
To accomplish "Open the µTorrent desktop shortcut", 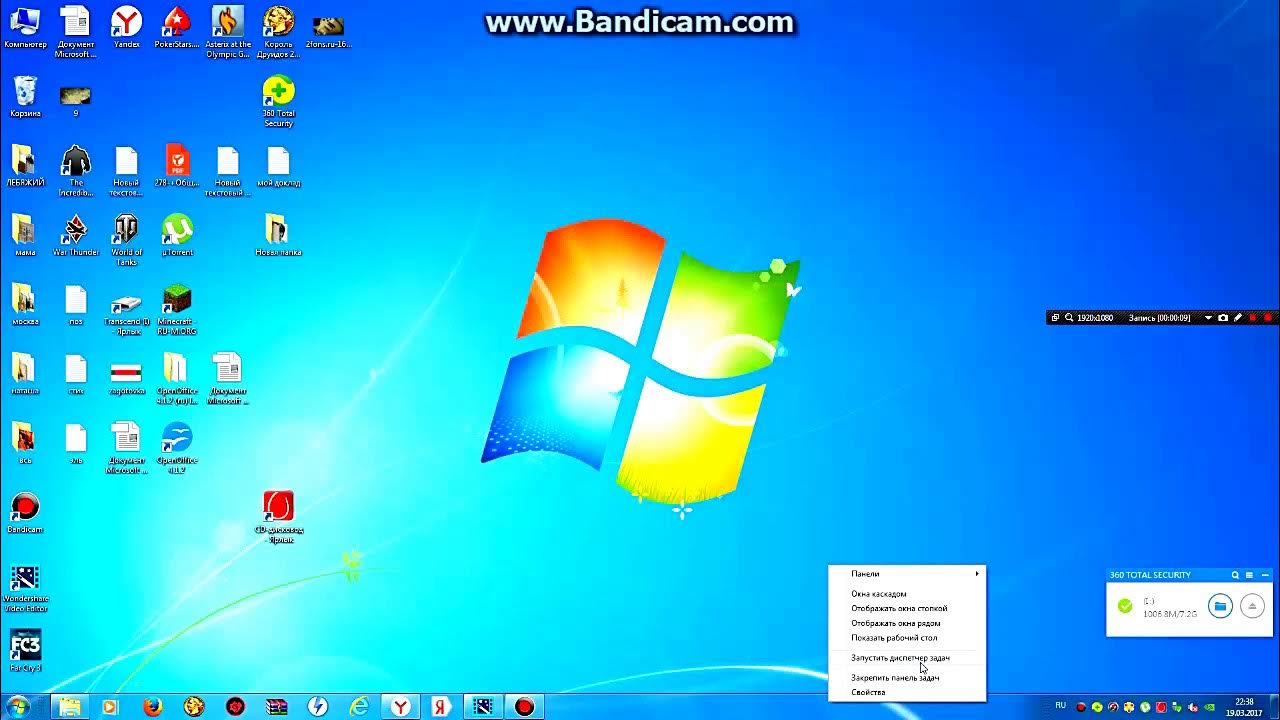I will point(177,235).
